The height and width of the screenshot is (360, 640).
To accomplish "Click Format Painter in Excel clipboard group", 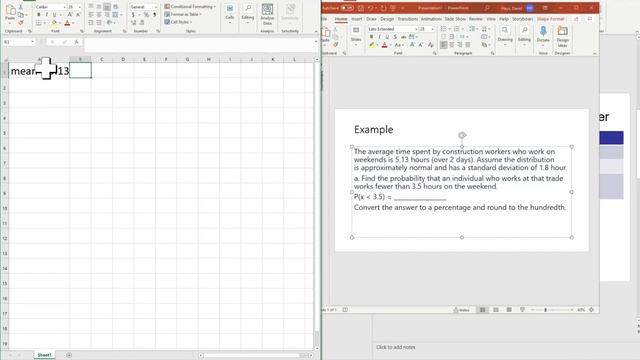I will coord(21,22).
